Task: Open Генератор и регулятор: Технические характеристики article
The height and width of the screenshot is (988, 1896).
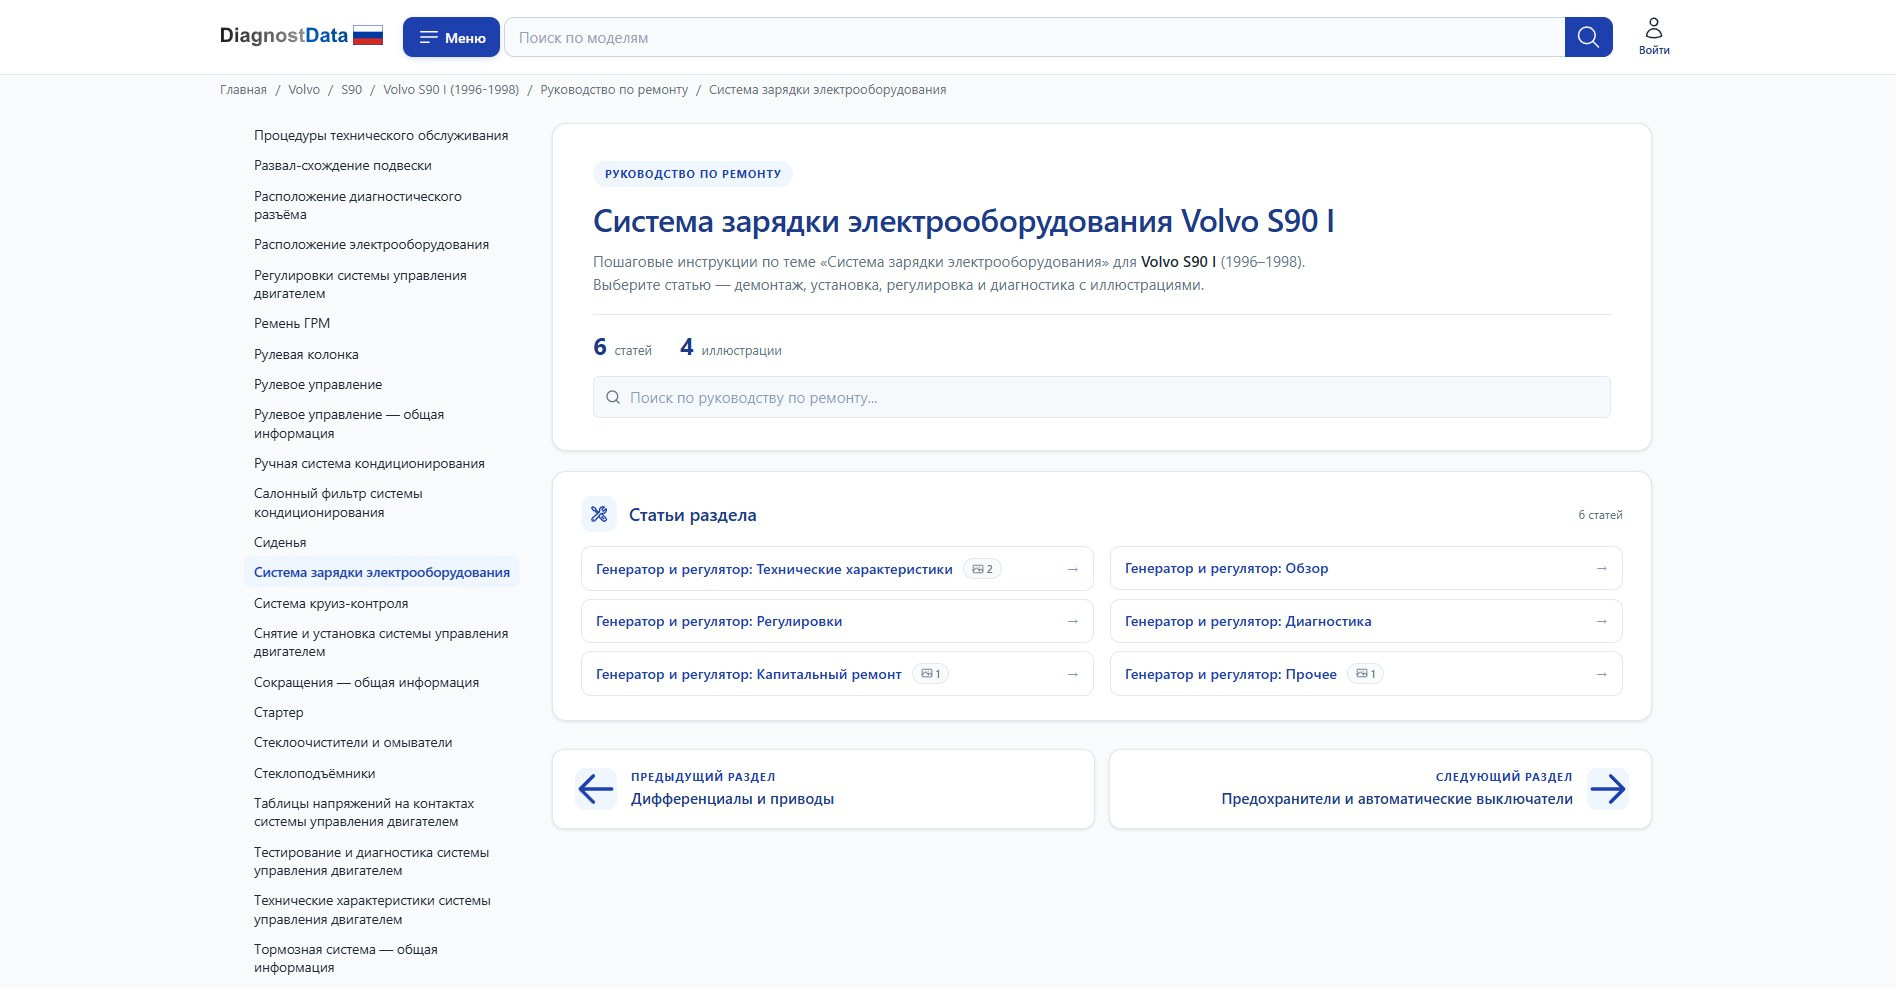Action: pyautogui.click(x=837, y=569)
